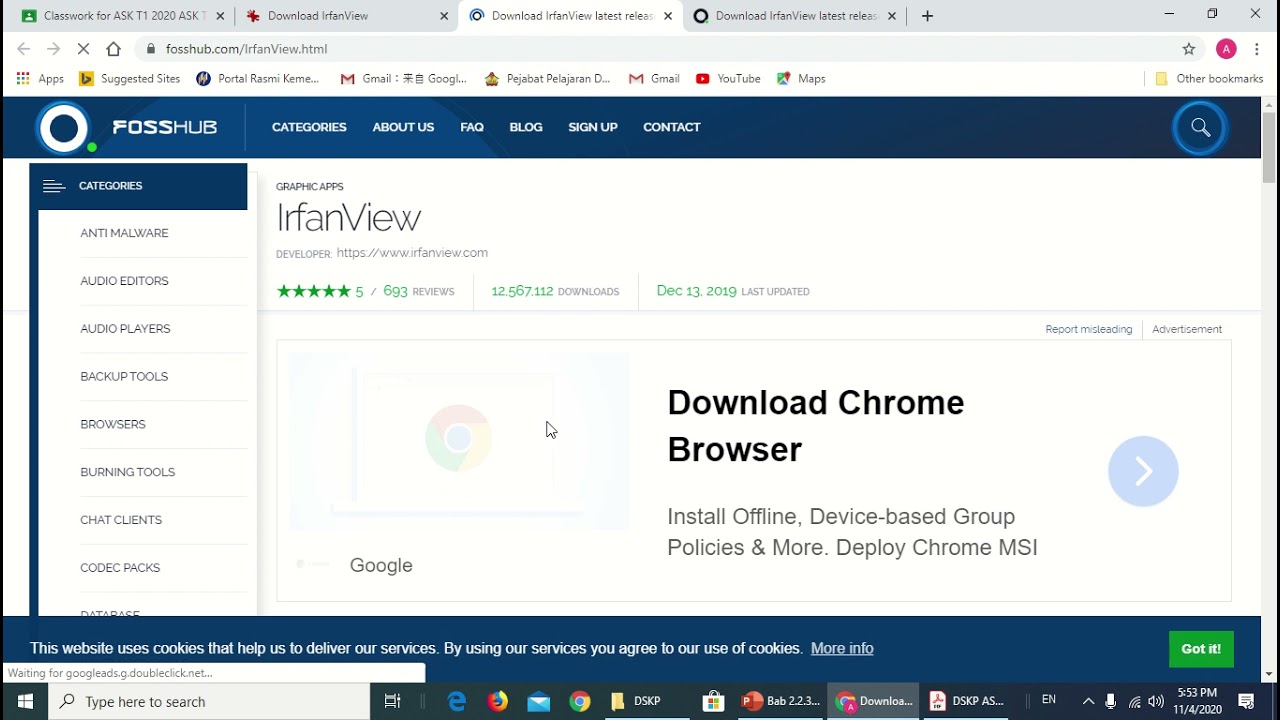1280x720 pixels.
Task: Open the Suggested Sites bookmark
Action: point(130,79)
